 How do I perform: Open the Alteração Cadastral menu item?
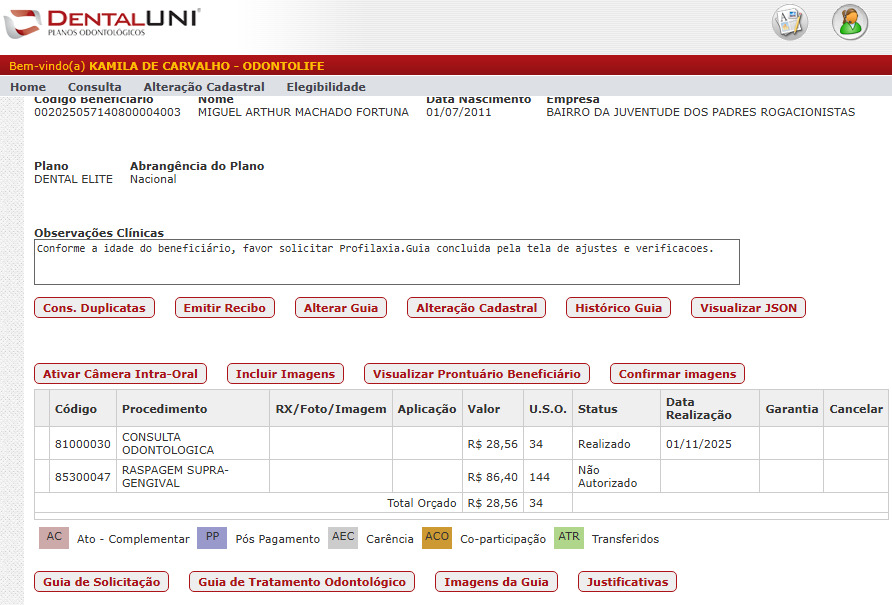click(x=204, y=87)
